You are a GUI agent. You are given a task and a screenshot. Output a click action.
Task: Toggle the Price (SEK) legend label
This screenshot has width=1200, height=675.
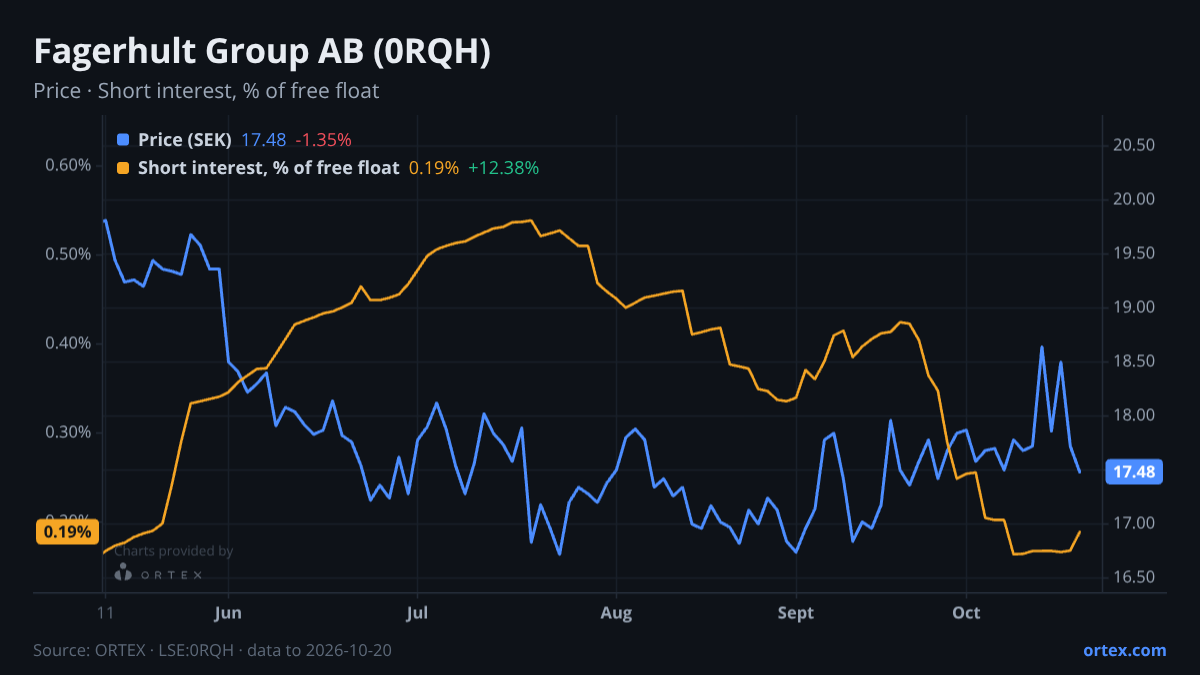pyautogui.click(x=185, y=140)
